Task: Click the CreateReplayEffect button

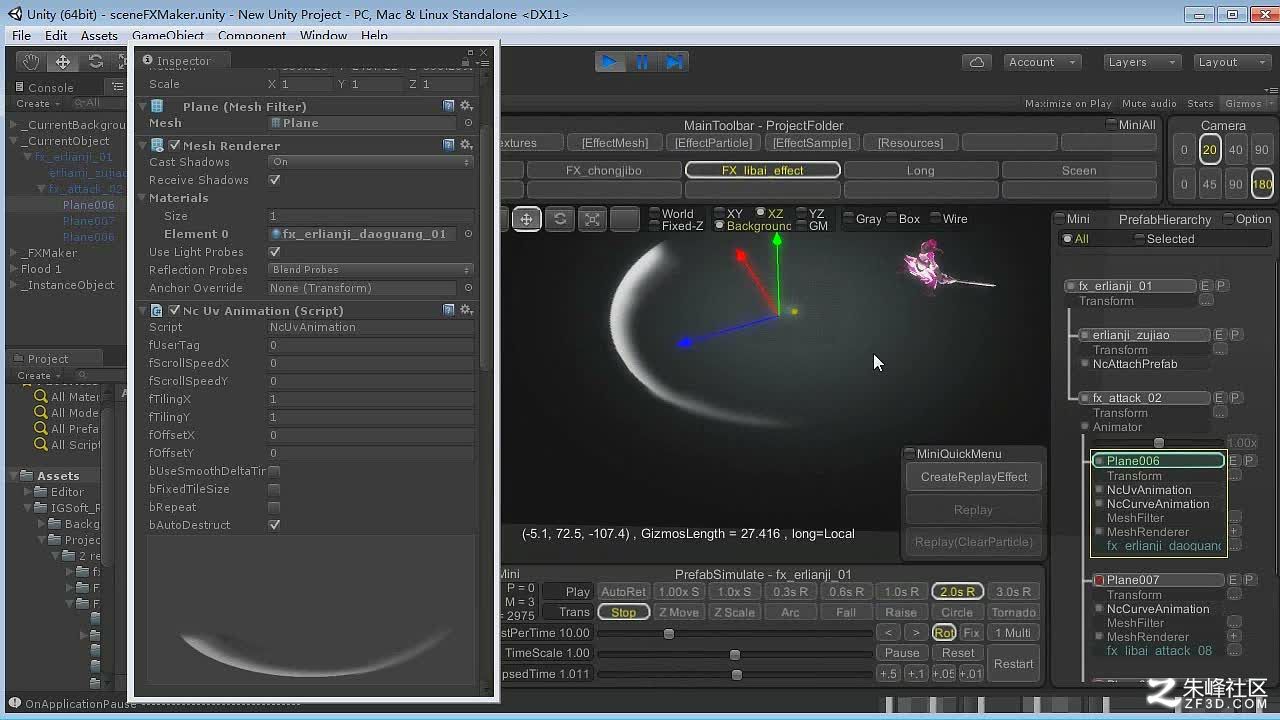Action: click(x=974, y=477)
